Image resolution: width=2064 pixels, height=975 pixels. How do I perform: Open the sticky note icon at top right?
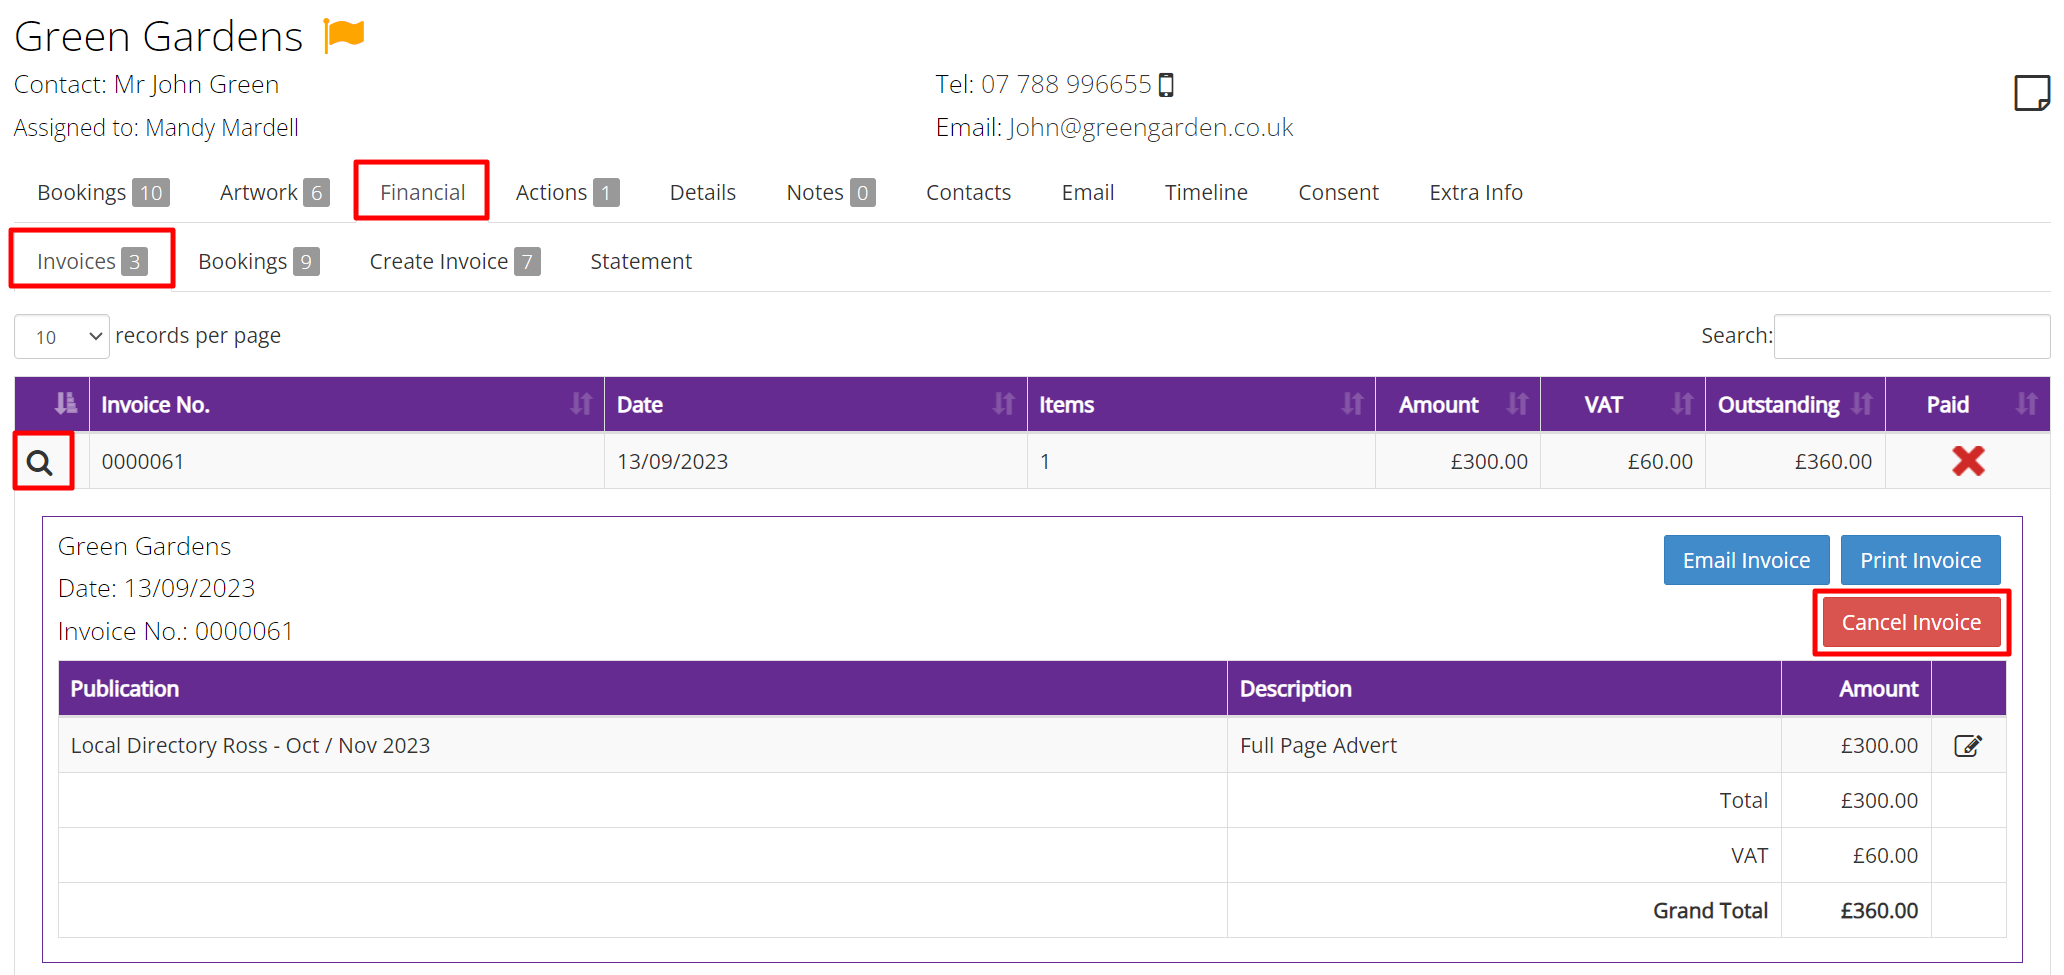tap(2031, 93)
